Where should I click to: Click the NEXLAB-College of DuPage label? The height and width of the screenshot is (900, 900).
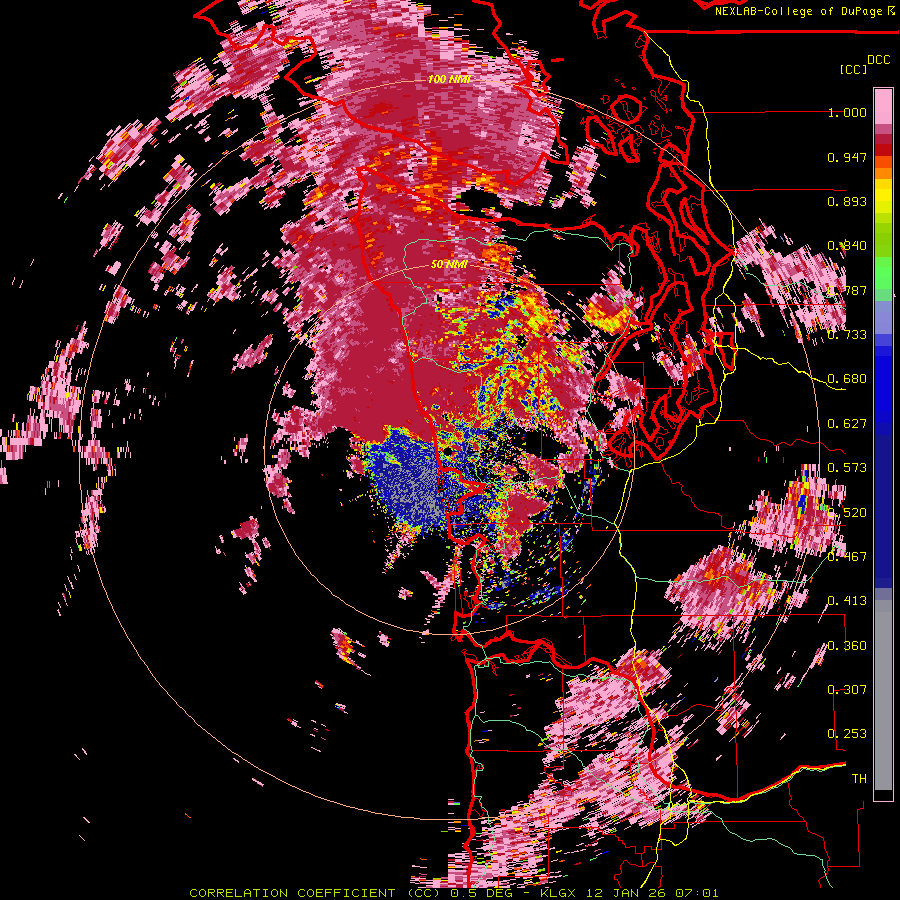800,11
